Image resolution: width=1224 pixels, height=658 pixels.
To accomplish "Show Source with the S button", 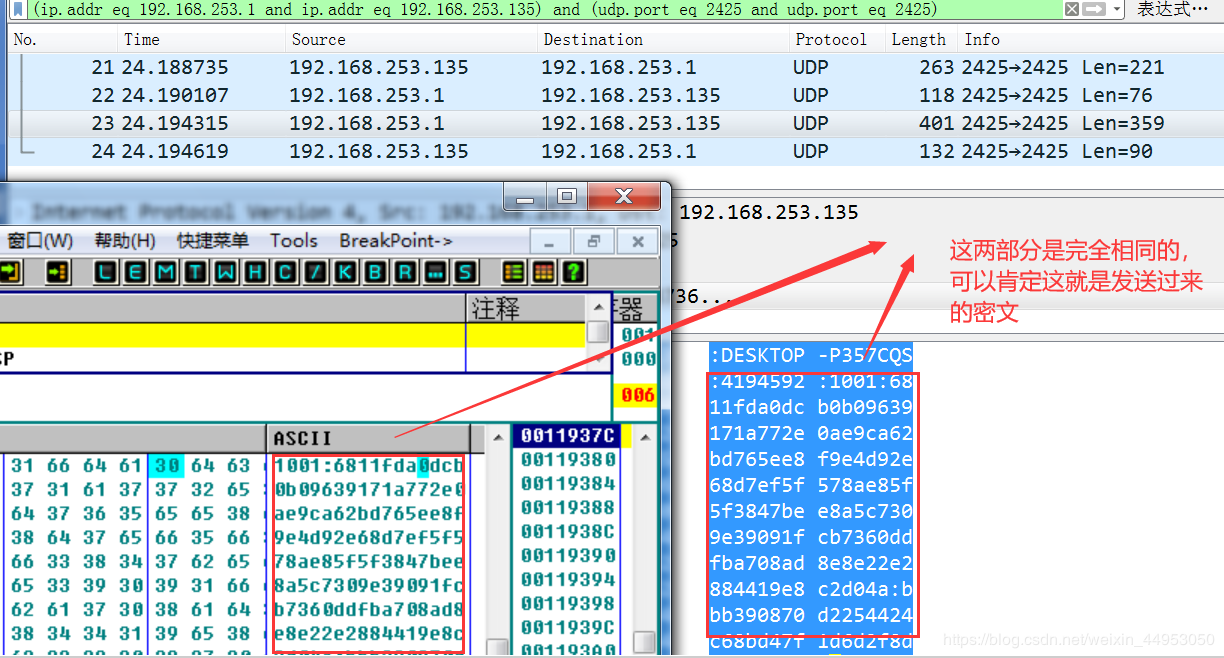I will click(465, 272).
